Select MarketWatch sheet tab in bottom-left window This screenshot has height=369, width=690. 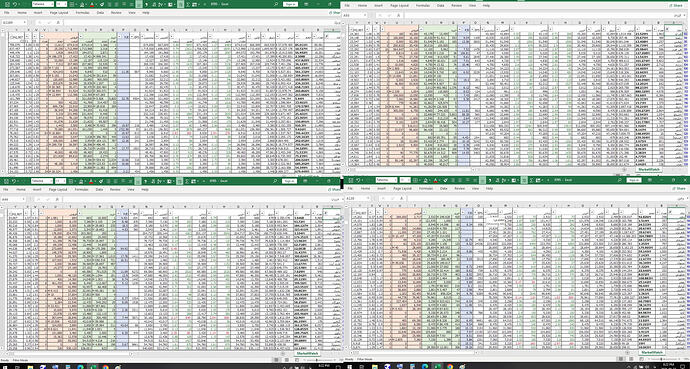[x=307, y=353]
